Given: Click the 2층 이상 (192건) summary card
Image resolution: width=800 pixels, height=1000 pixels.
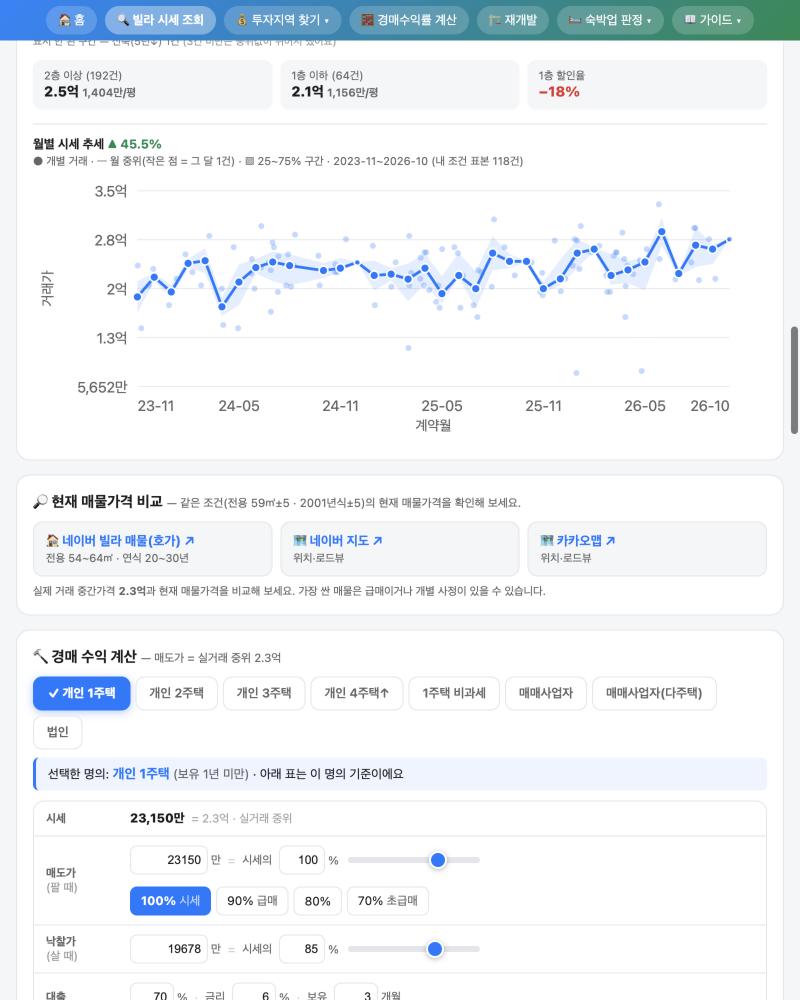Looking at the screenshot, I should (x=152, y=84).
